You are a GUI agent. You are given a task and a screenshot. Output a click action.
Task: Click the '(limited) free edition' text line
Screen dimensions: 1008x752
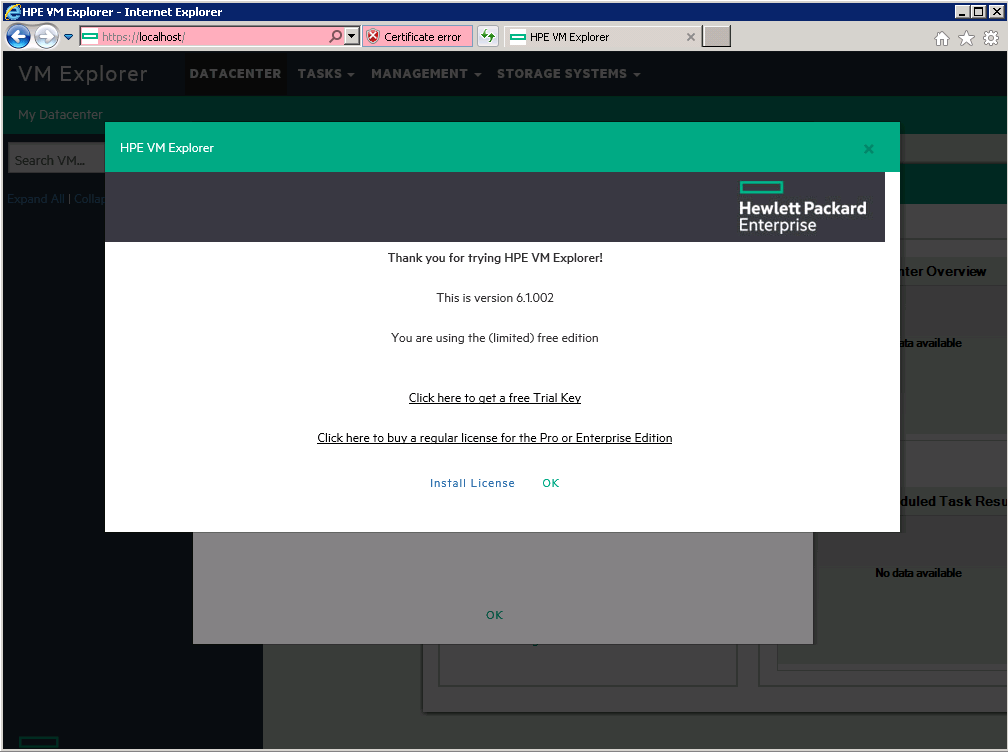(x=494, y=338)
